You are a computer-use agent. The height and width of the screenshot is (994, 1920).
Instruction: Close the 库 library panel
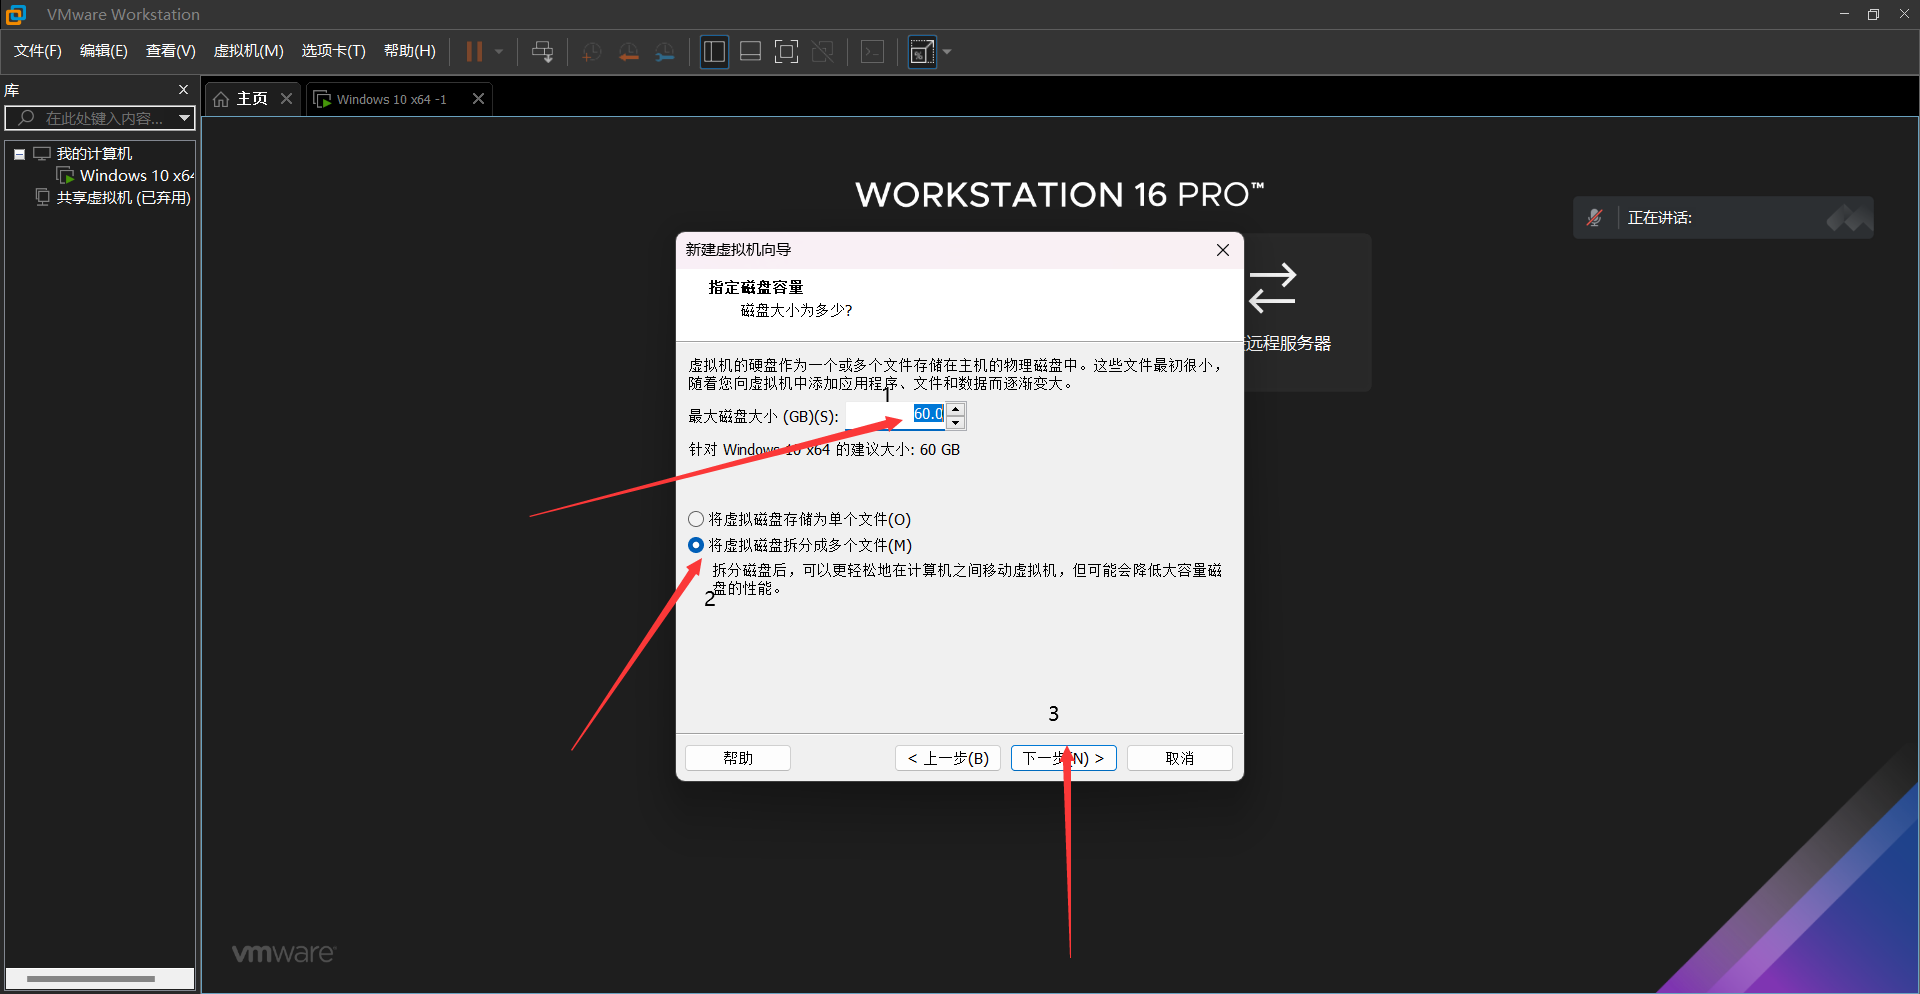[x=183, y=90]
